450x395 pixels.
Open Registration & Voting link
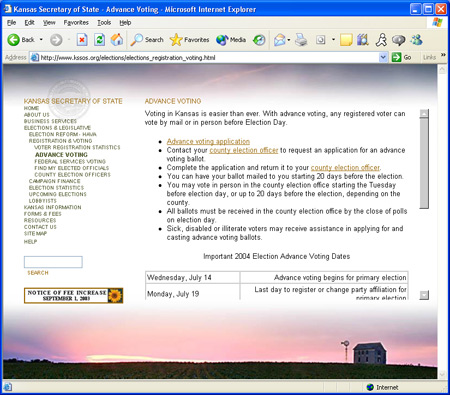(x=60, y=141)
